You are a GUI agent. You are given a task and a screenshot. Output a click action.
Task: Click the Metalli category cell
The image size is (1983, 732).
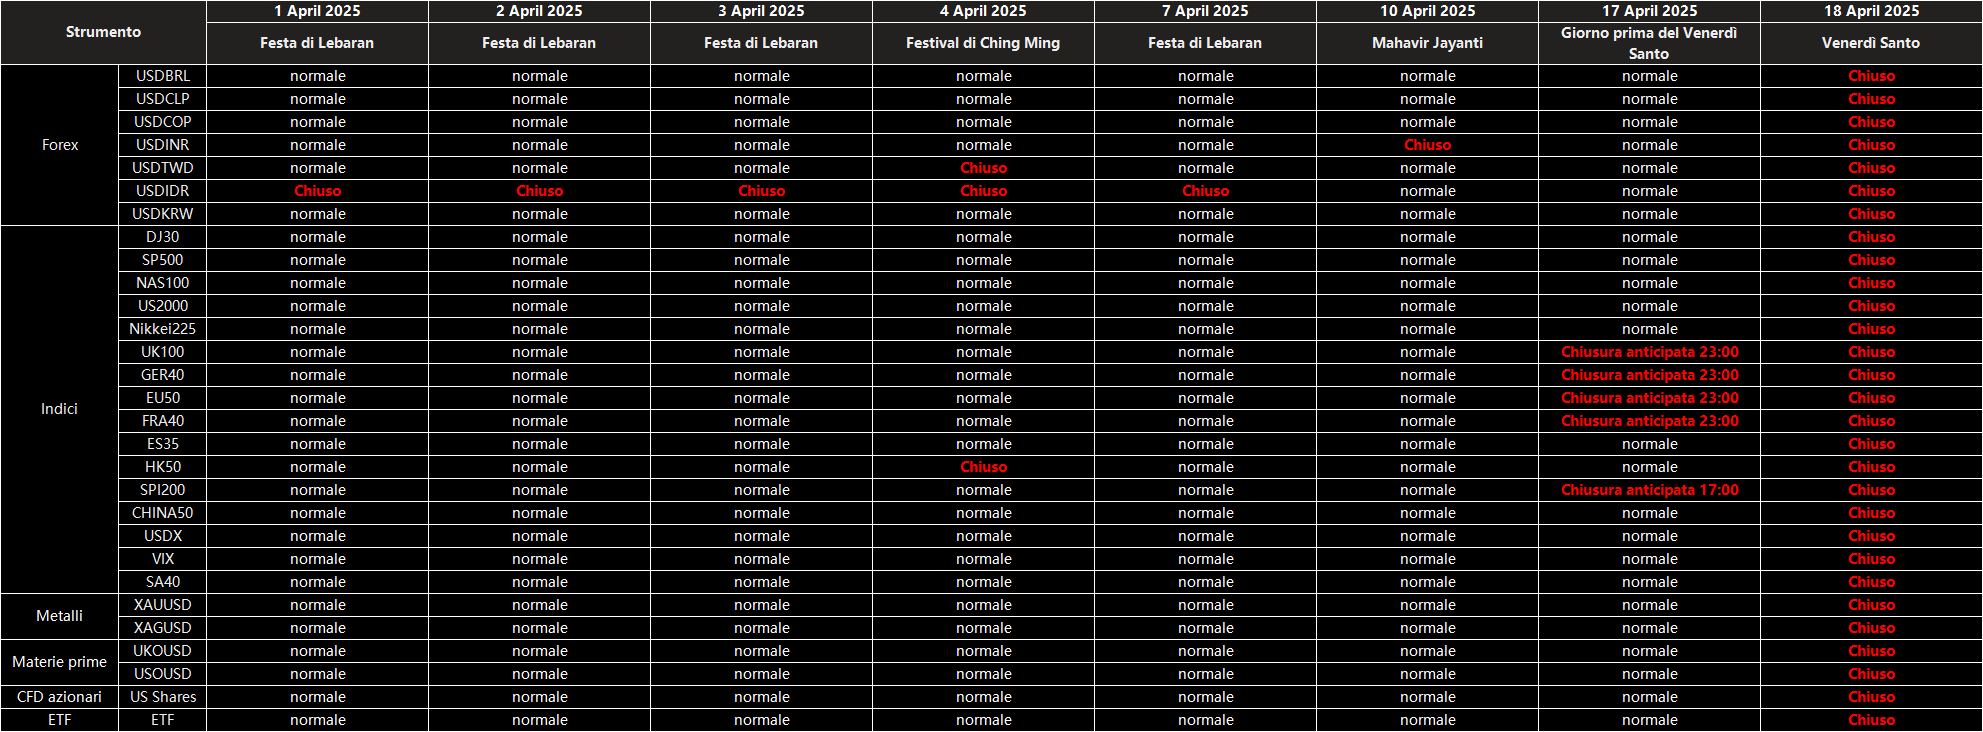[60, 616]
